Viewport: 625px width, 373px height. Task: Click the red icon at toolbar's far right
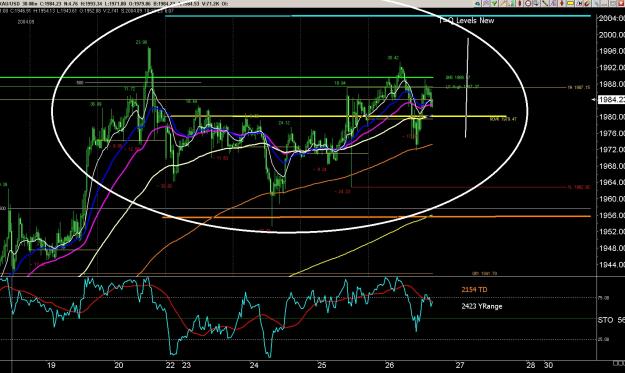621,3
